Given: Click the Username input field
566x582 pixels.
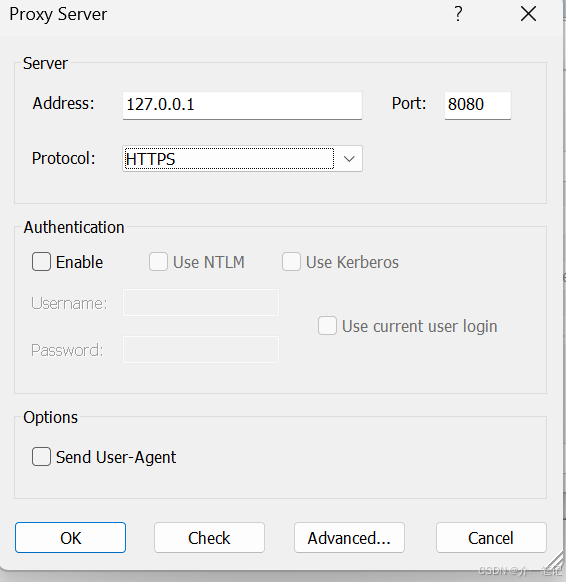Looking at the screenshot, I should click(201, 303).
